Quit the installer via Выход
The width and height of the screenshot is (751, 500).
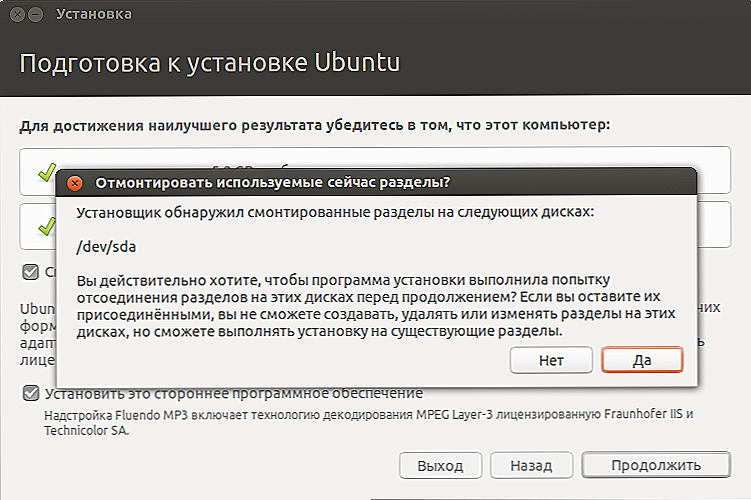click(440, 465)
